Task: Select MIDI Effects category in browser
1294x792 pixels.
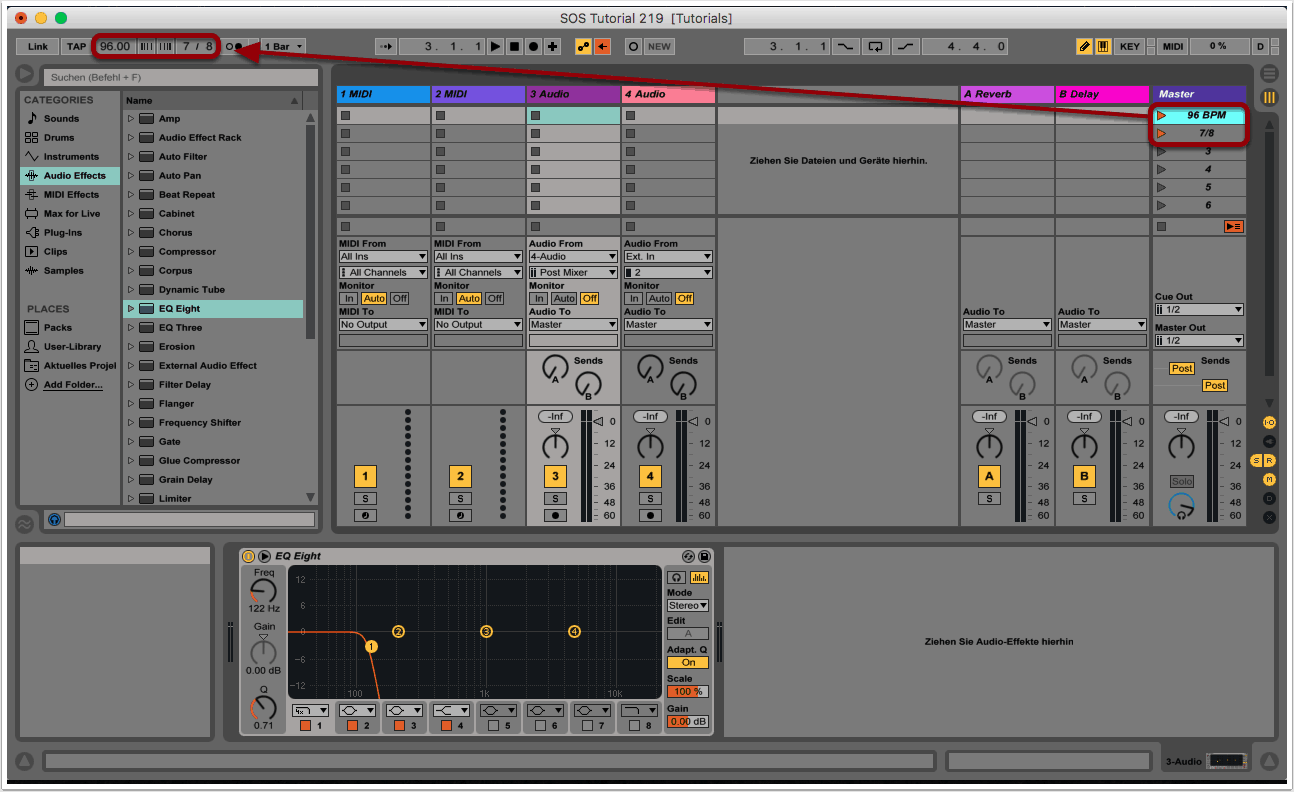Action: tap(70, 195)
